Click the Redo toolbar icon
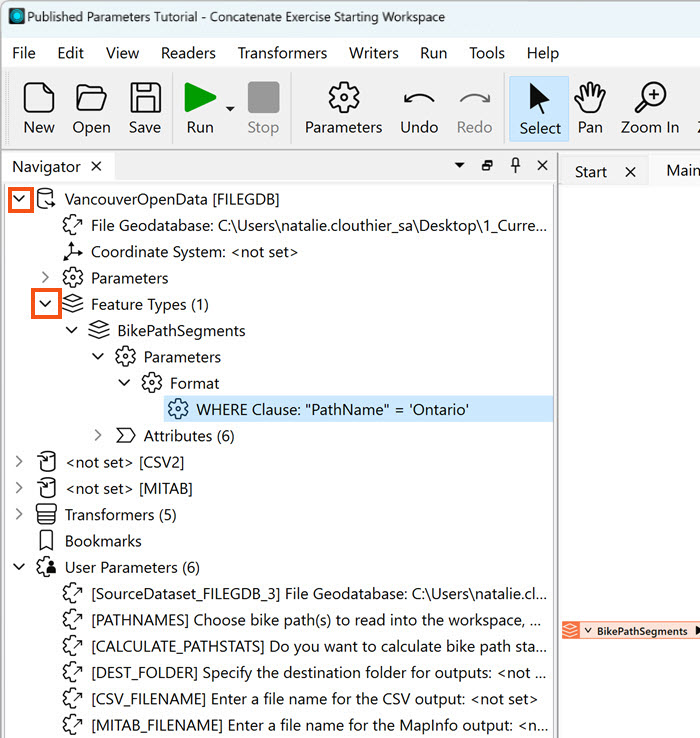Viewport: 700px width, 738px height. click(x=475, y=108)
